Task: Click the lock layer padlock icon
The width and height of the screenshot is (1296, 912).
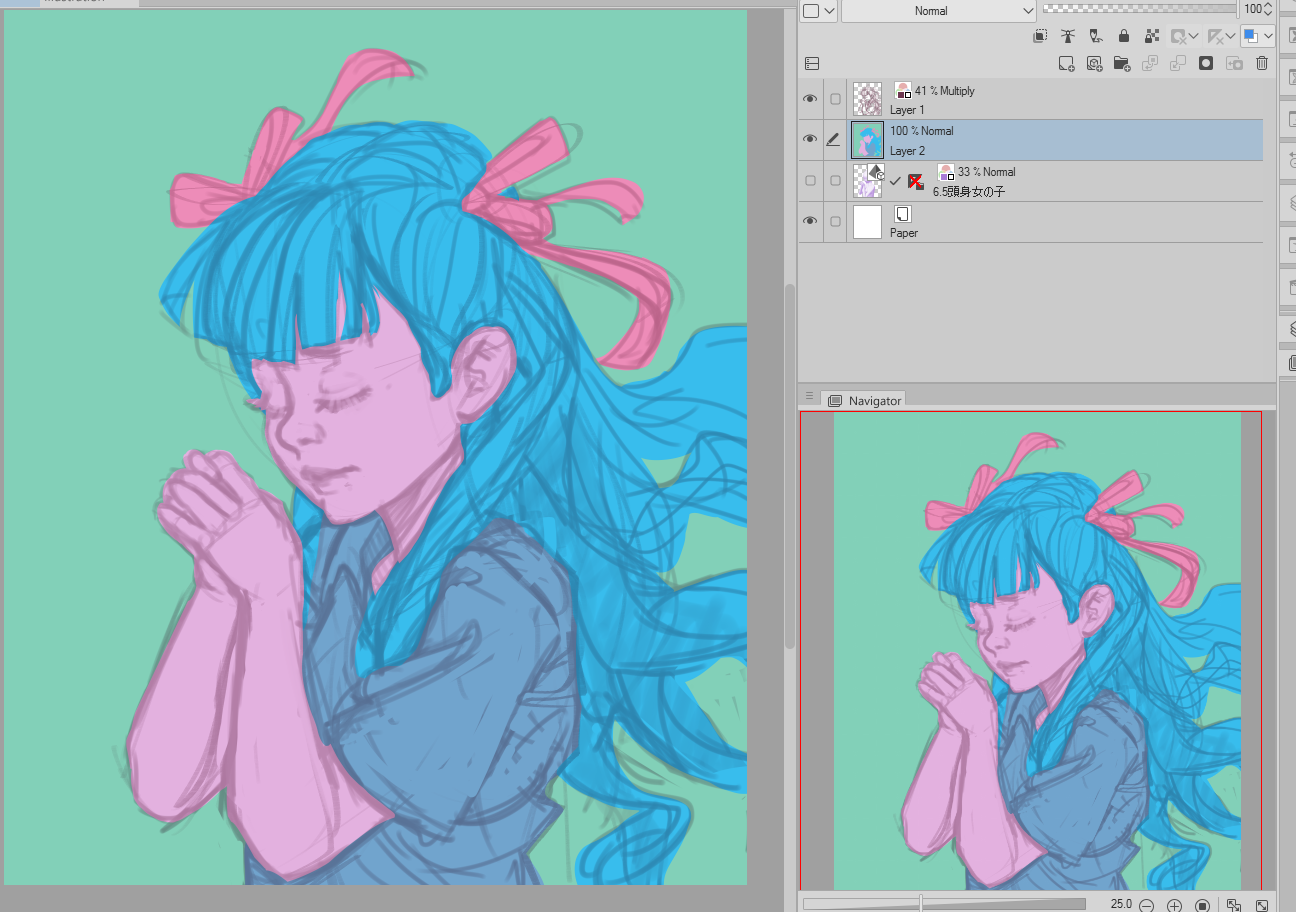Action: tap(1124, 36)
